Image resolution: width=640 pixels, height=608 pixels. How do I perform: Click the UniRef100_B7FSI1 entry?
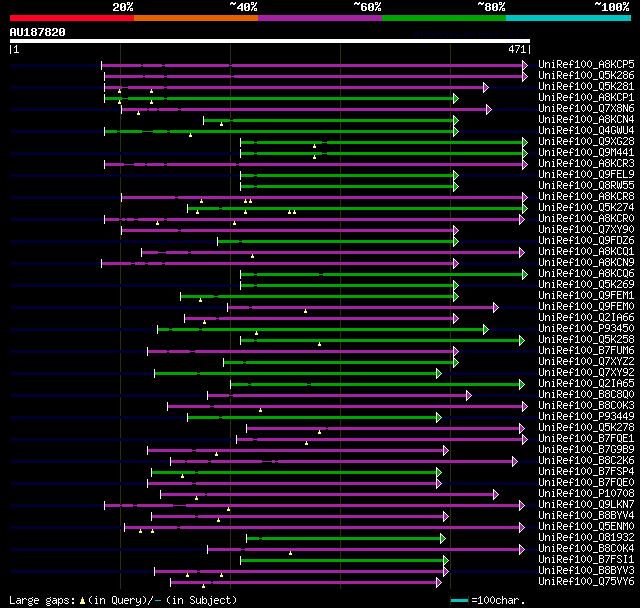click(x=586, y=560)
